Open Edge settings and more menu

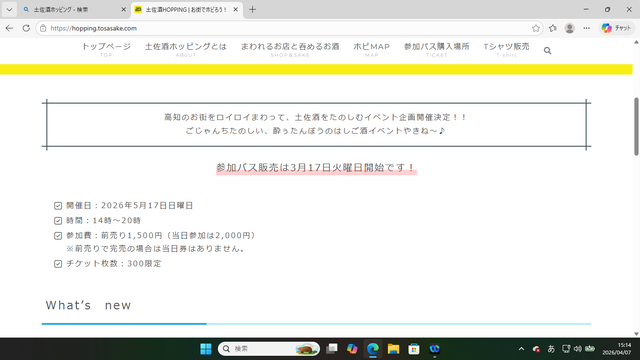(x=587, y=28)
